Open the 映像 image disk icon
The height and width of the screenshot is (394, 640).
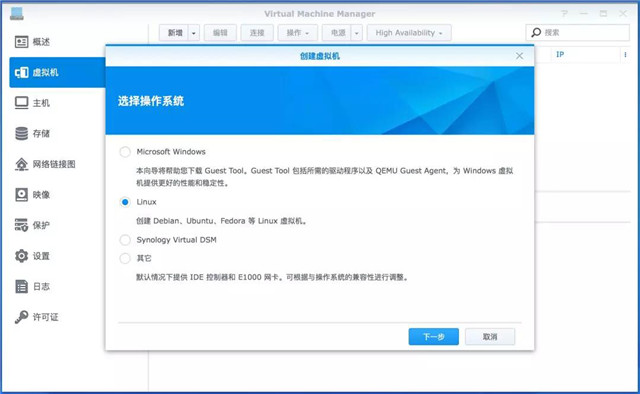coord(21,195)
